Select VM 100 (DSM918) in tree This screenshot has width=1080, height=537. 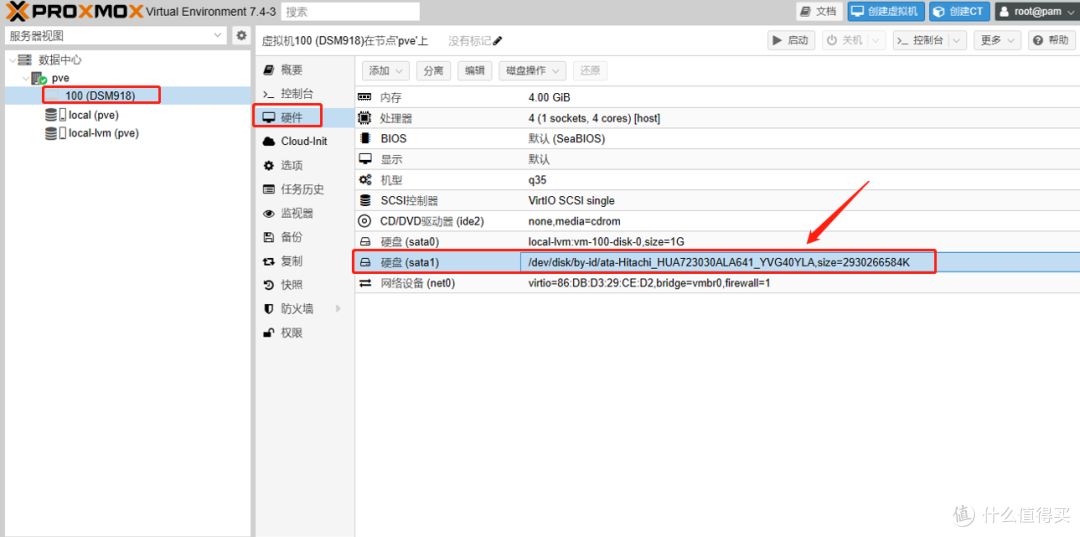point(100,96)
